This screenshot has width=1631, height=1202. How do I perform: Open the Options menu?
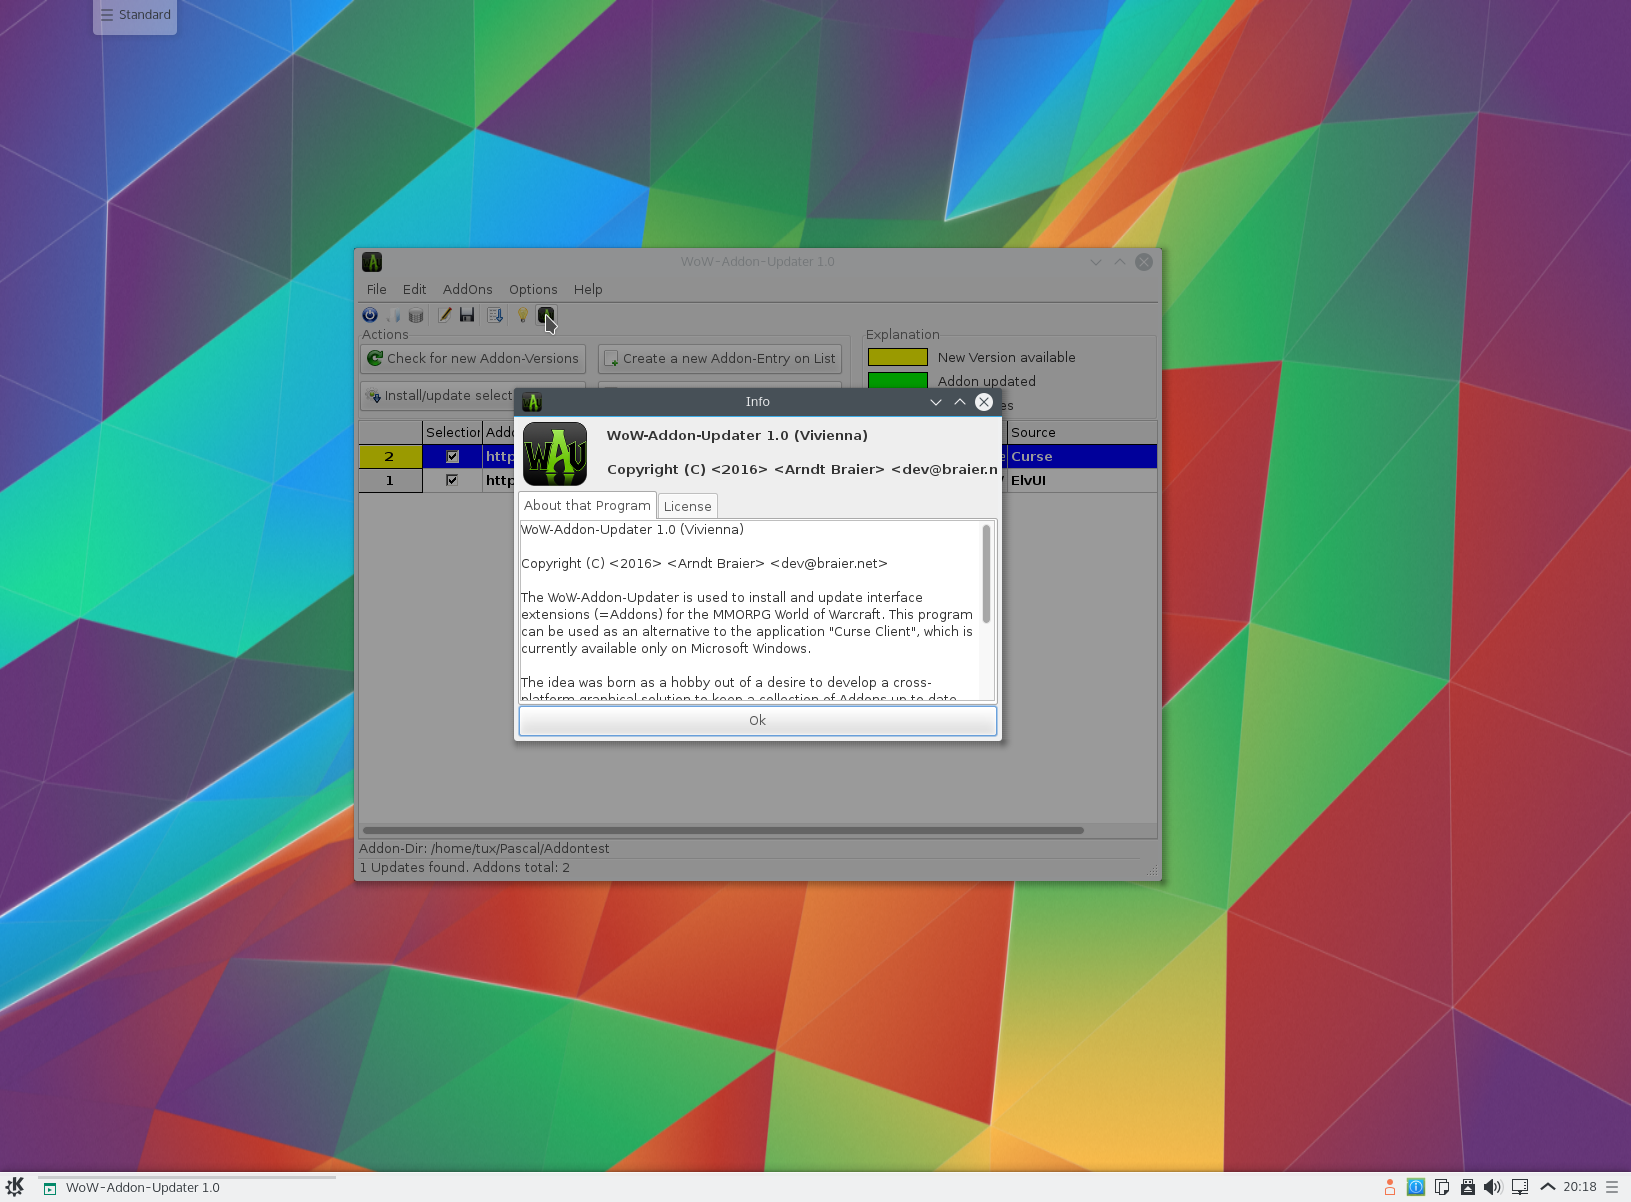tap(533, 289)
